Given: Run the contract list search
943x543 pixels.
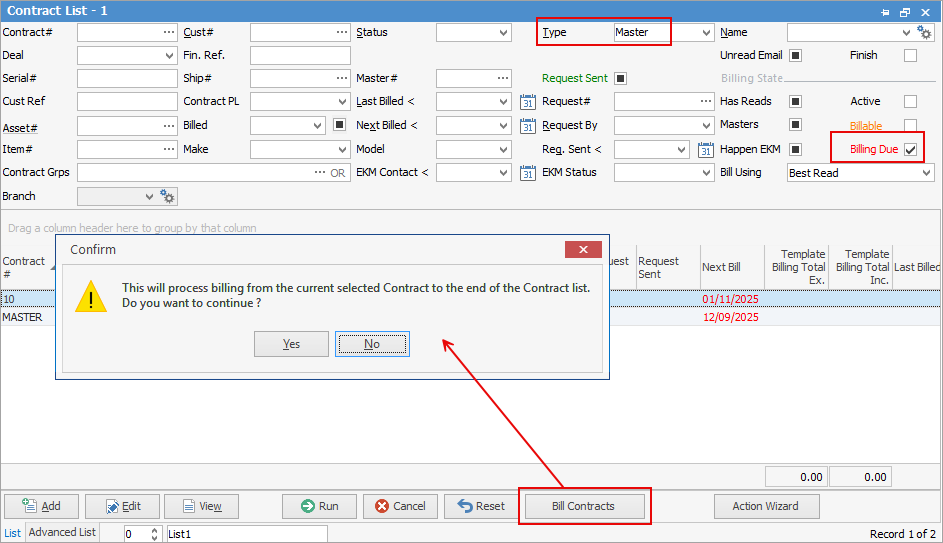Looking at the screenshot, I should [x=319, y=506].
